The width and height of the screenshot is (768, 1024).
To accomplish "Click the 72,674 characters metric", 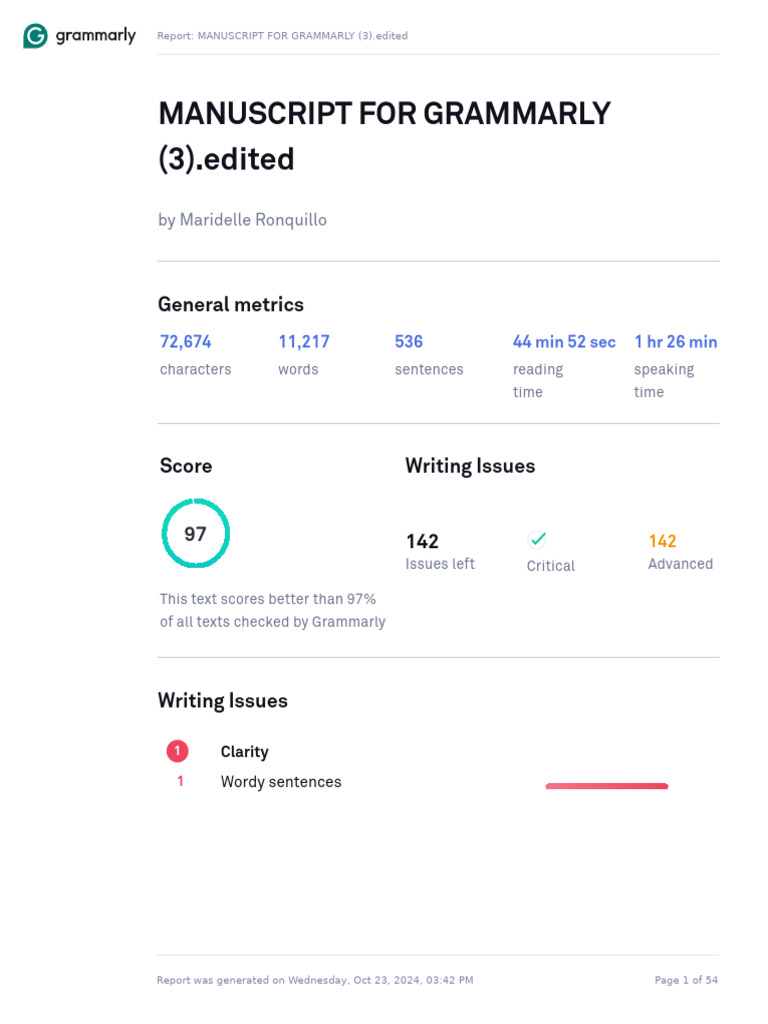I will pos(186,342).
